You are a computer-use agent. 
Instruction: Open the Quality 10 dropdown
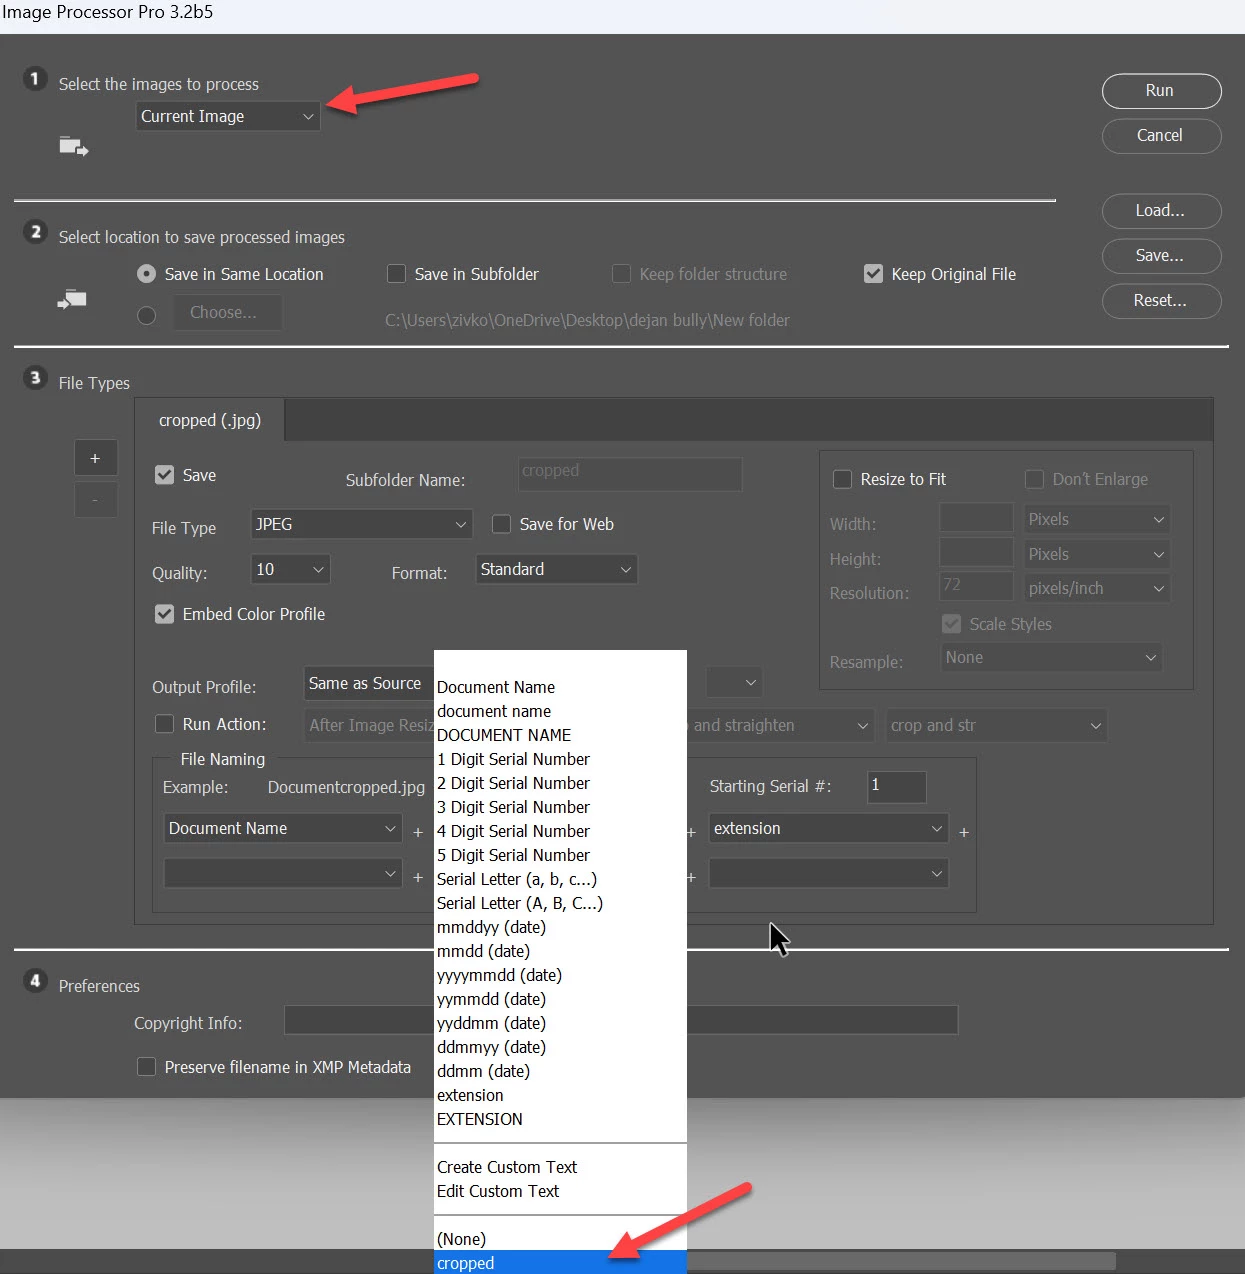click(290, 569)
